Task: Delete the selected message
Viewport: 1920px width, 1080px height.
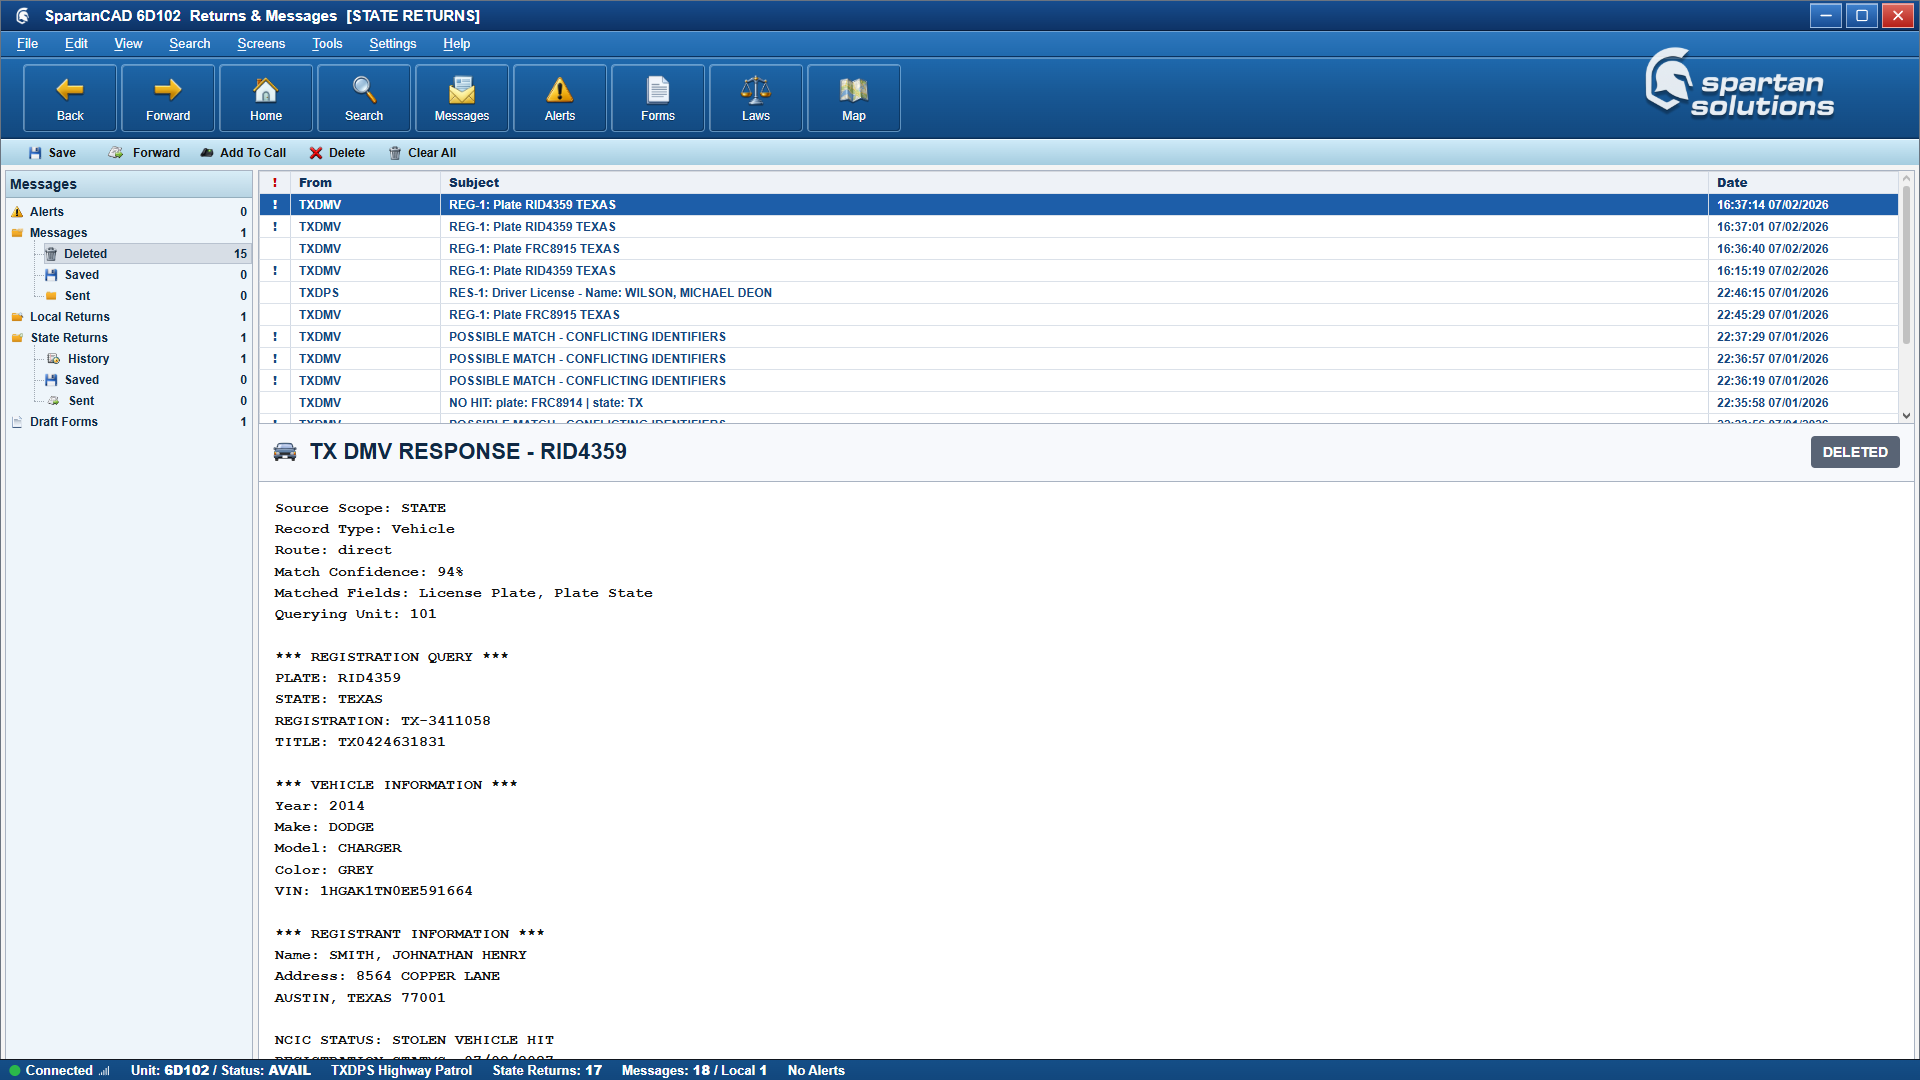Action: (337, 153)
